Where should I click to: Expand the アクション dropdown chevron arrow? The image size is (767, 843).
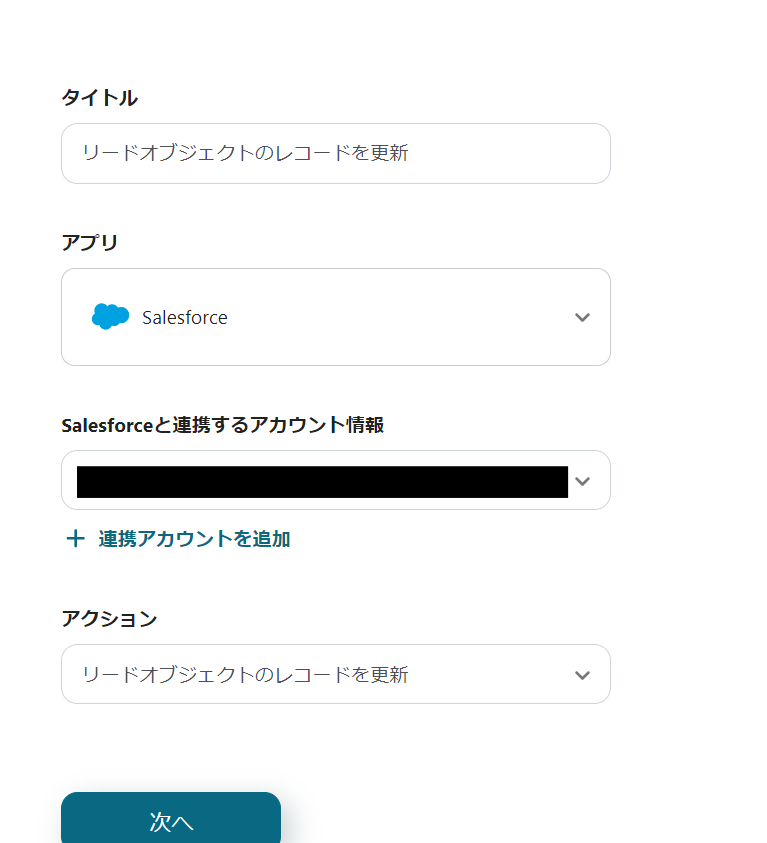(x=582, y=675)
